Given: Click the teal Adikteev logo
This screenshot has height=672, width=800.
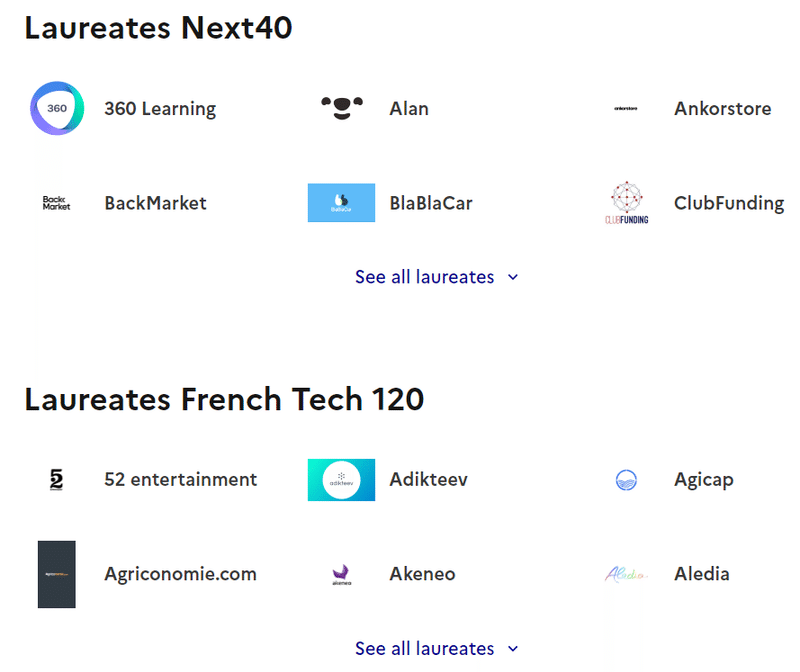Looking at the screenshot, I should click(341, 480).
